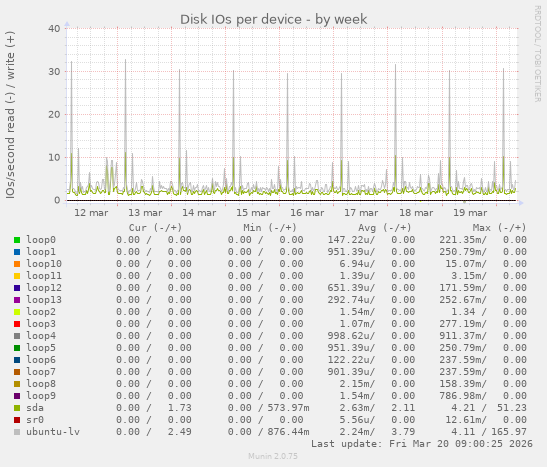Click the loop12 dark blue legend swatch
The image size is (547, 467).
[17, 288]
